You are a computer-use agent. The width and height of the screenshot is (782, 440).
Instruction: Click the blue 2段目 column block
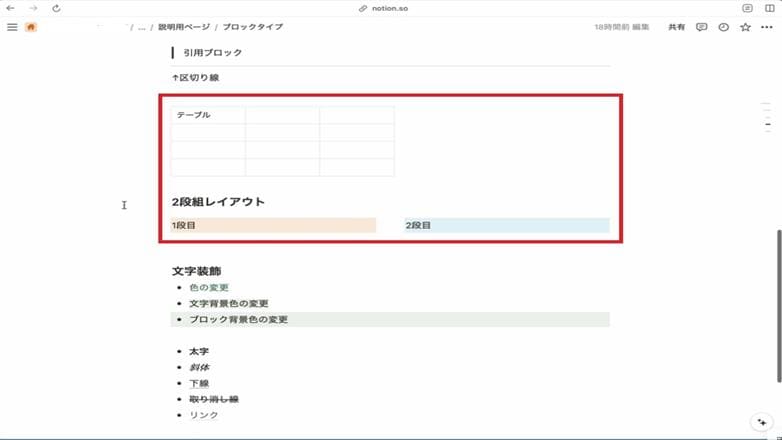click(507, 225)
